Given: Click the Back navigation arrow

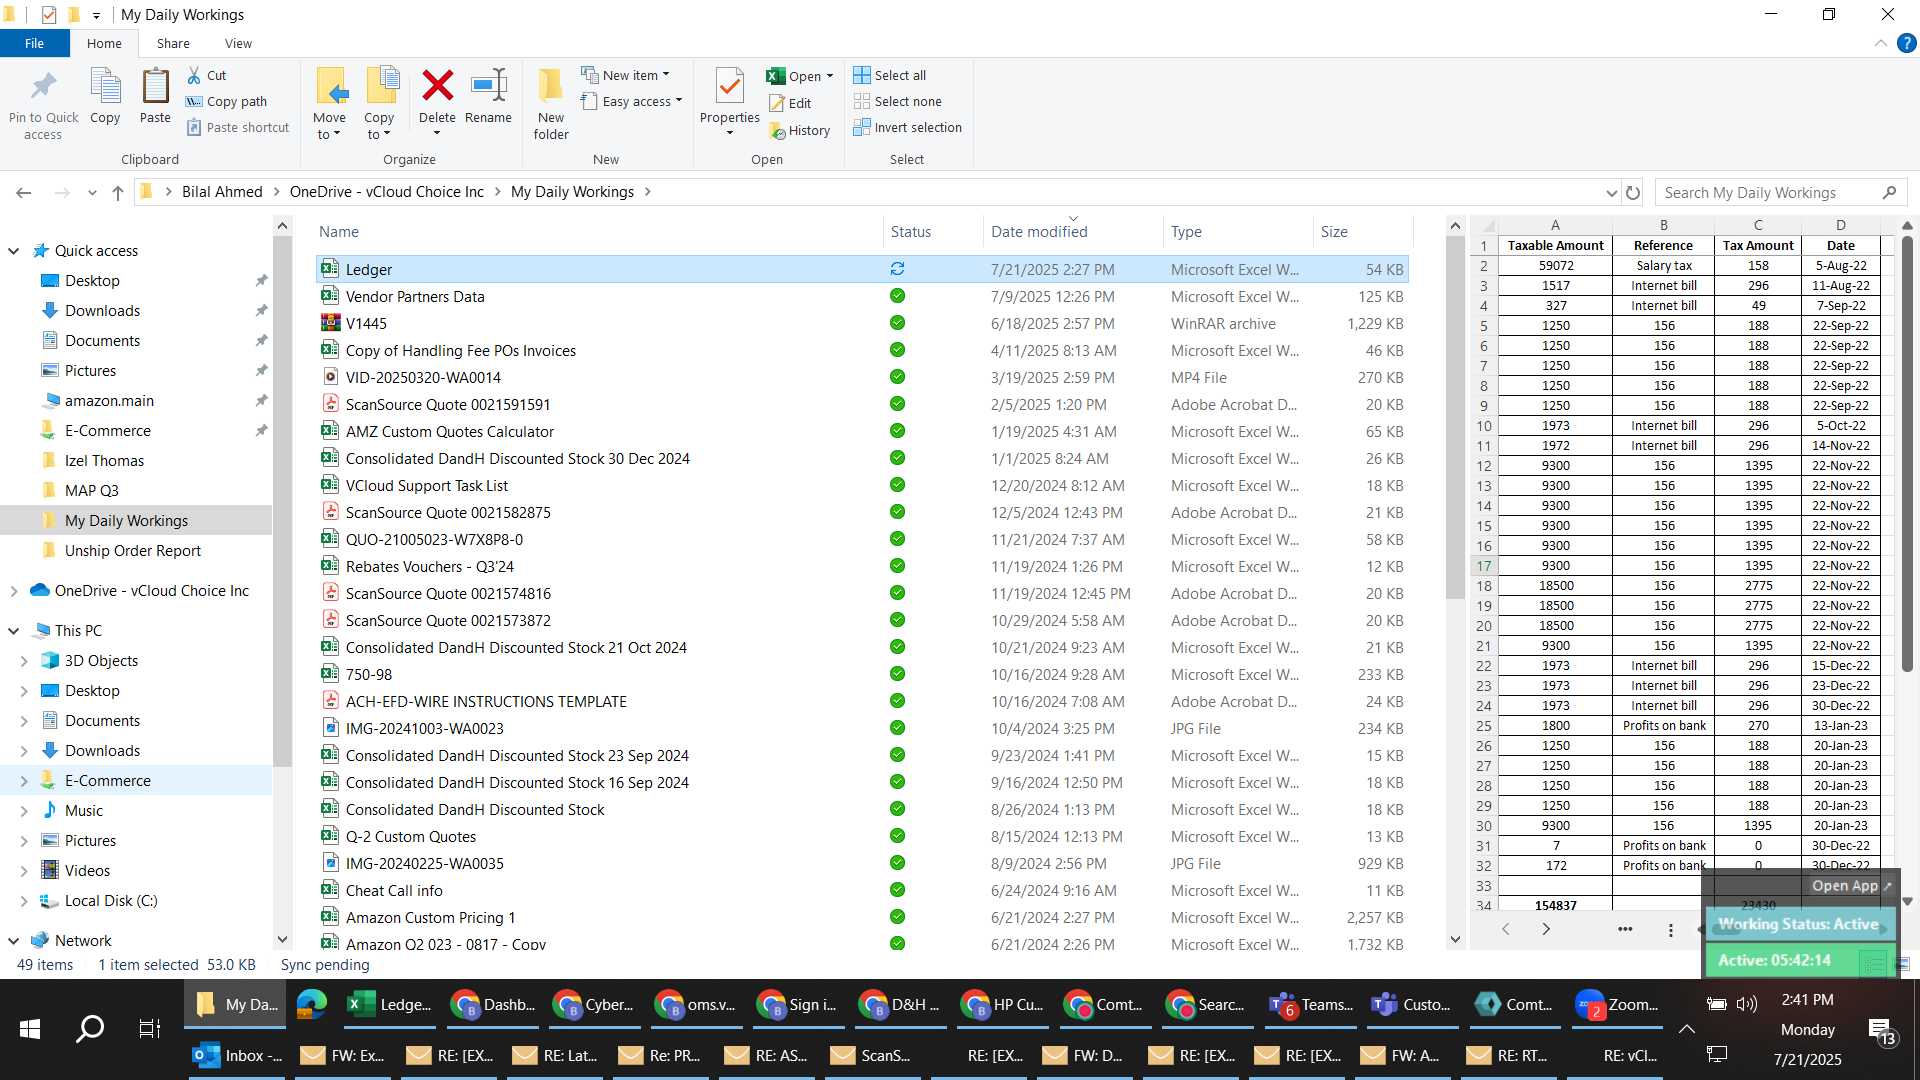Looking at the screenshot, I should pyautogui.click(x=24, y=192).
